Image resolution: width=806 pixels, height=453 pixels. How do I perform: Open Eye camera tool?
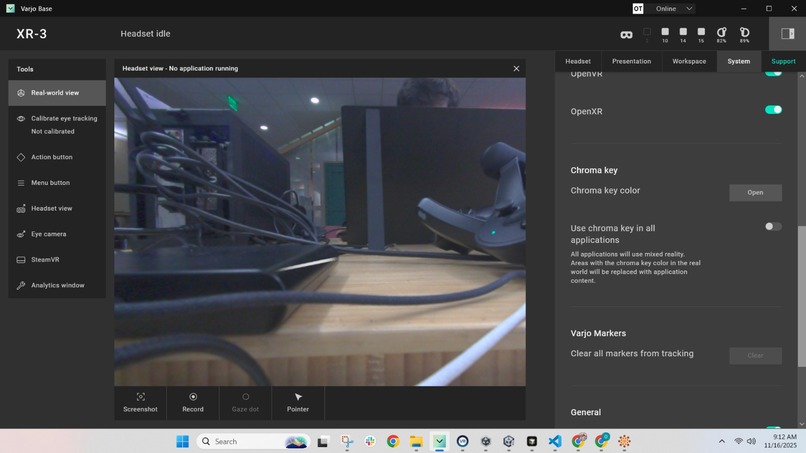coord(57,234)
